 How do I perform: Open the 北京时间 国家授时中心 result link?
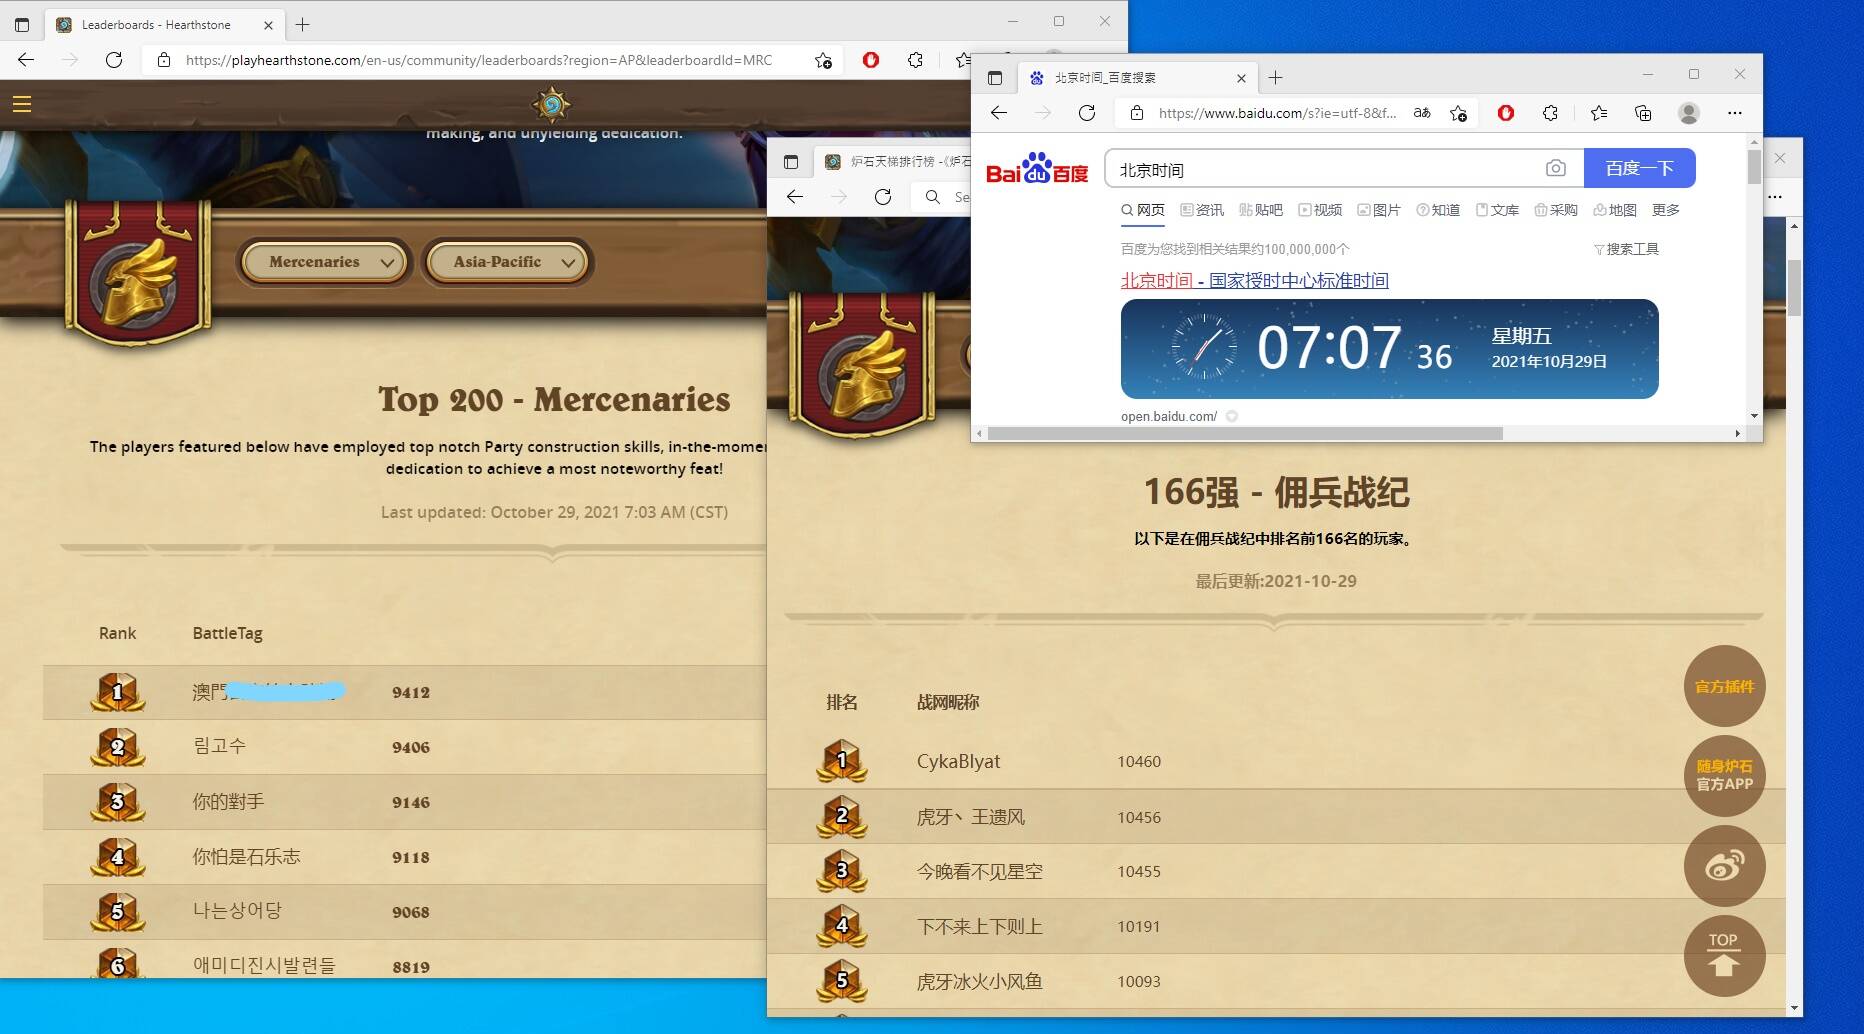[1254, 281]
